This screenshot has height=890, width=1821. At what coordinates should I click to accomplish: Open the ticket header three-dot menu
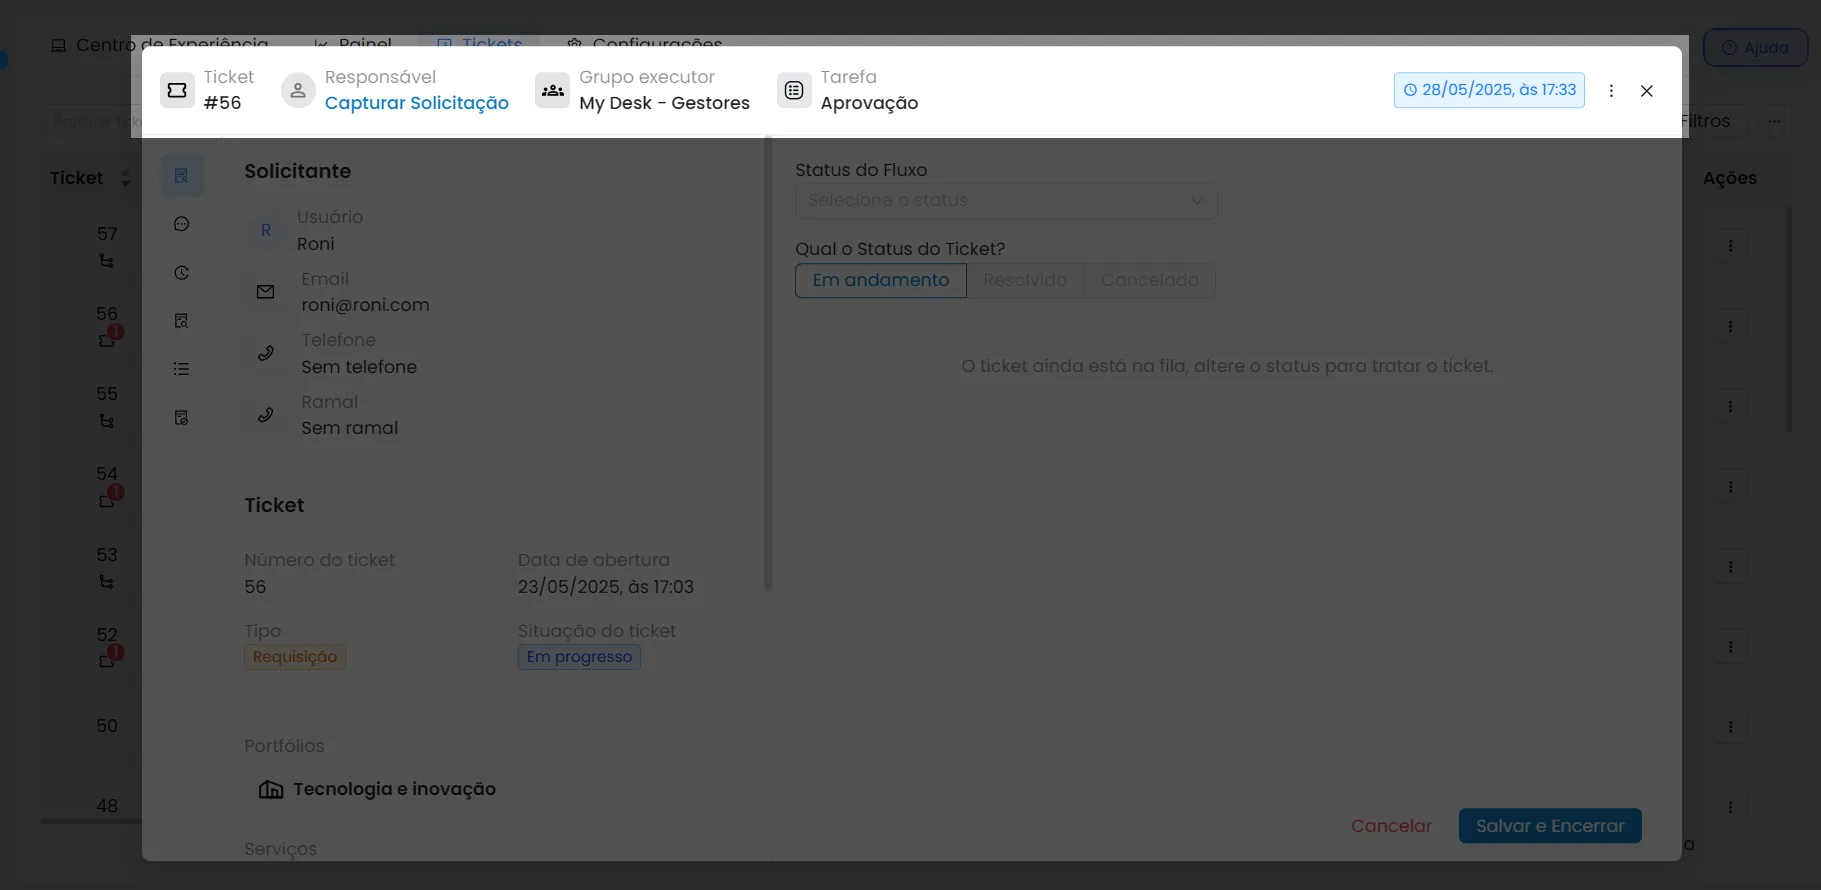[1611, 91]
